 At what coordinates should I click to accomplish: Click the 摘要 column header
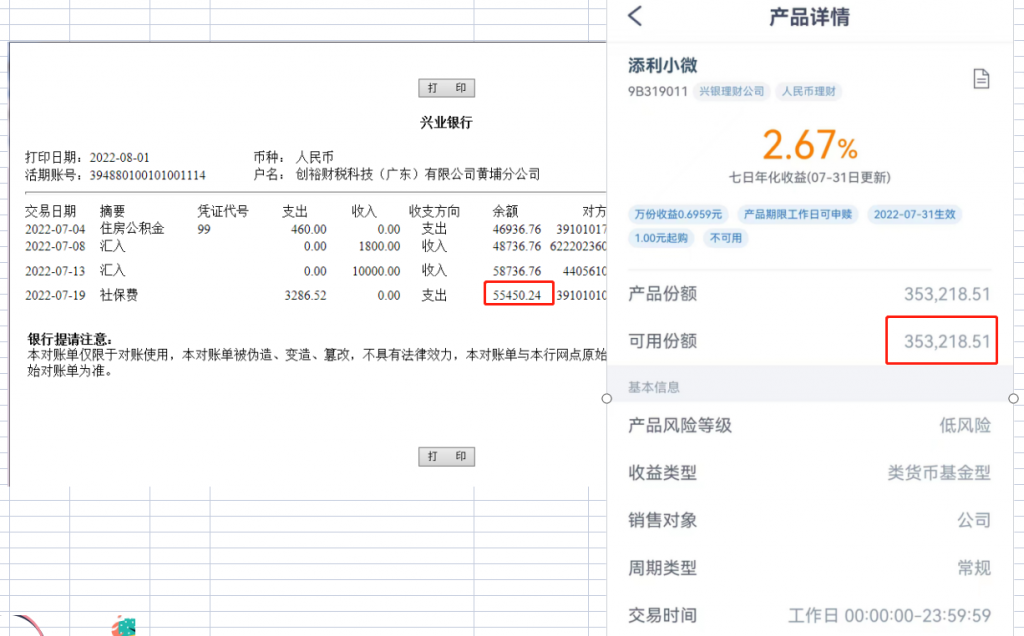[112, 212]
